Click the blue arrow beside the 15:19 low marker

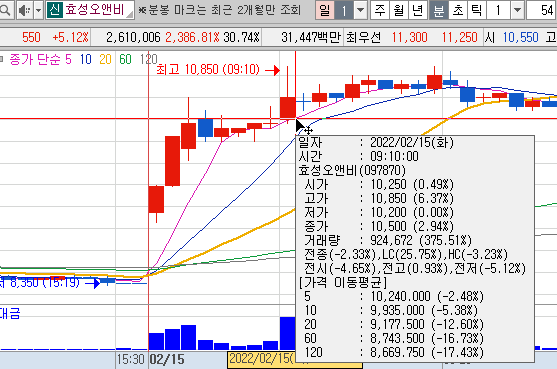click(x=92, y=283)
